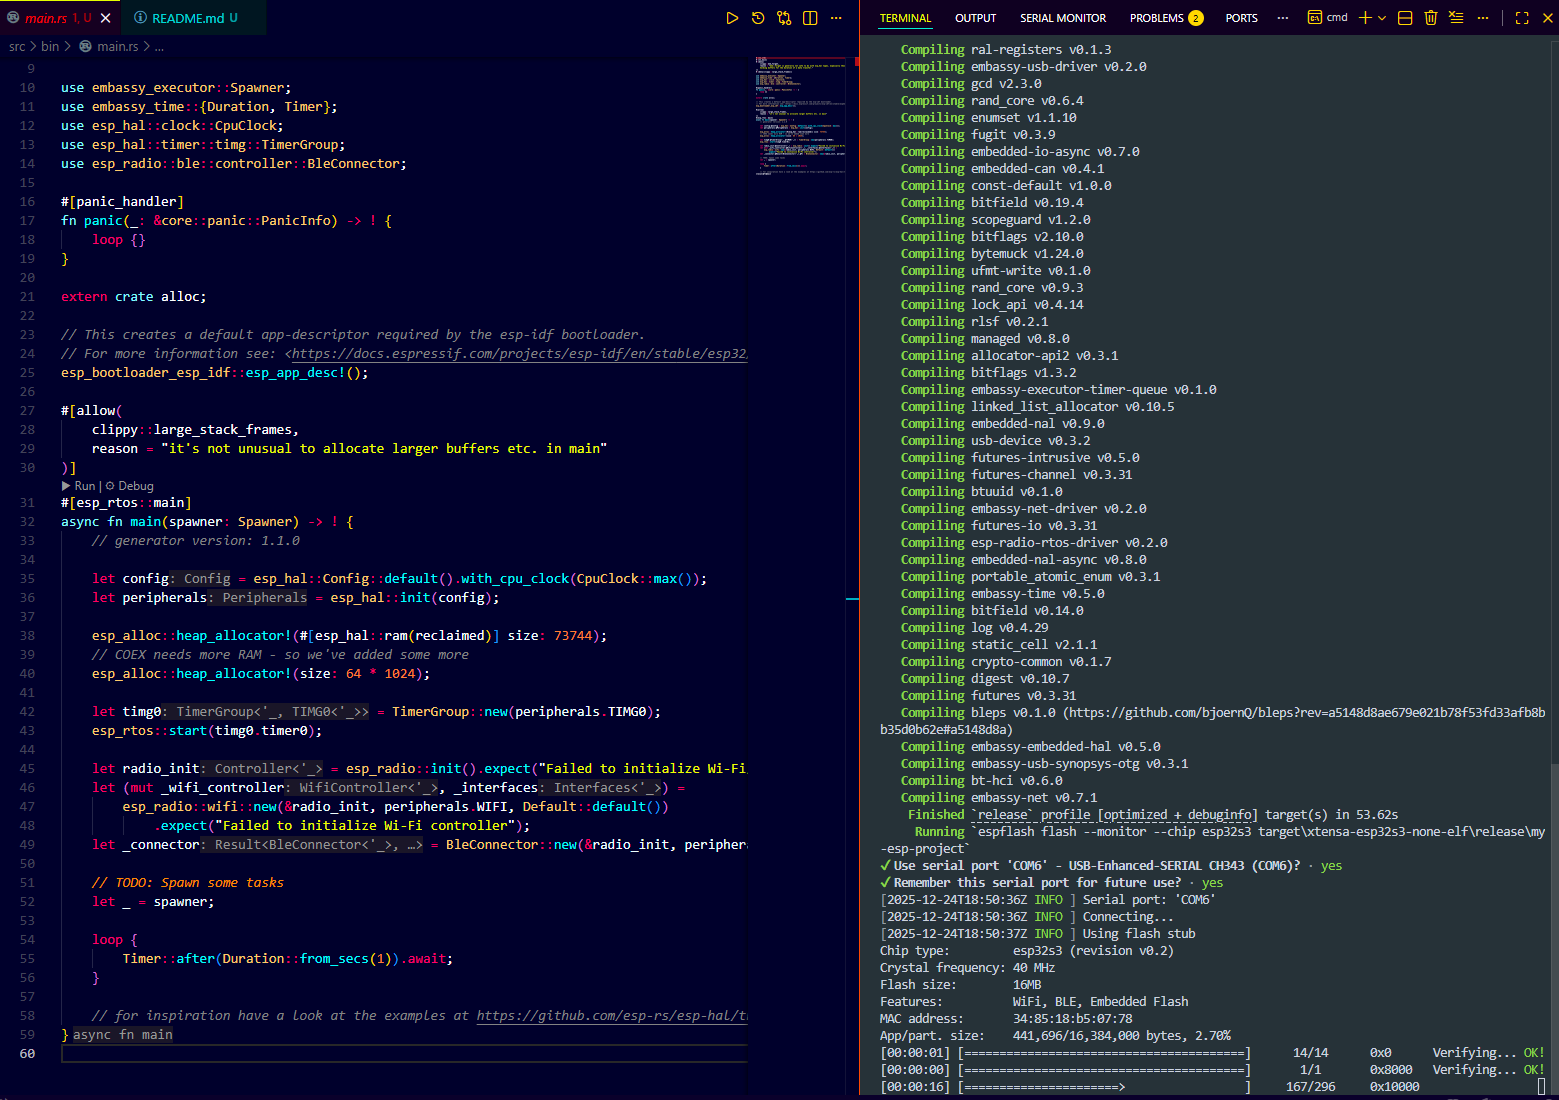Image resolution: width=1559 pixels, height=1100 pixels.
Task: Split the editor to the right
Action: 810,18
